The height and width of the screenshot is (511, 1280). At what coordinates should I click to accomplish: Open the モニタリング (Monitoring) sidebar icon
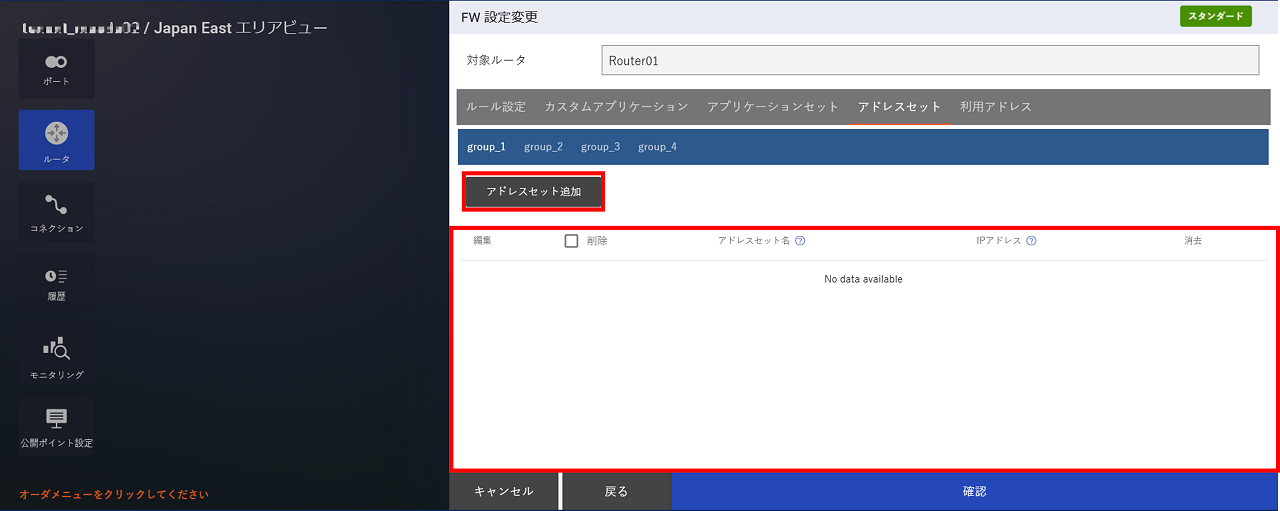coord(56,355)
